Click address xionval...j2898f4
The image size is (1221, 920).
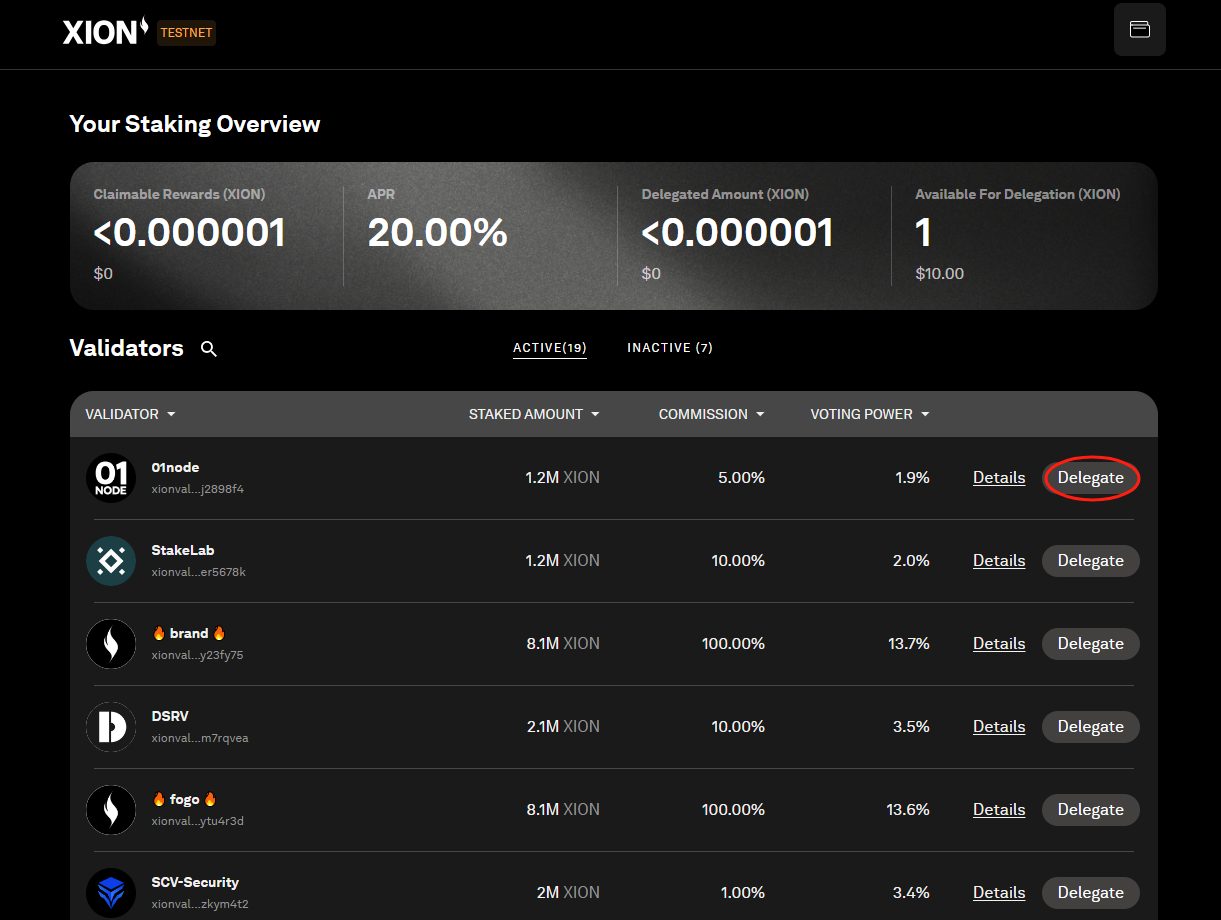tap(198, 490)
